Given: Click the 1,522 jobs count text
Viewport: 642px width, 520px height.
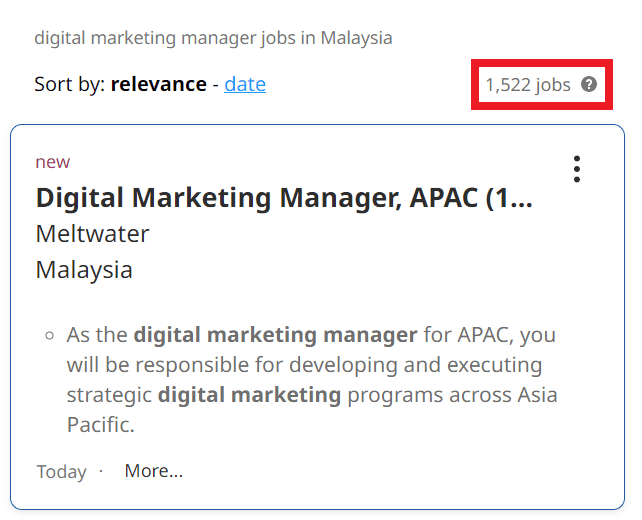Looking at the screenshot, I should point(528,85).
